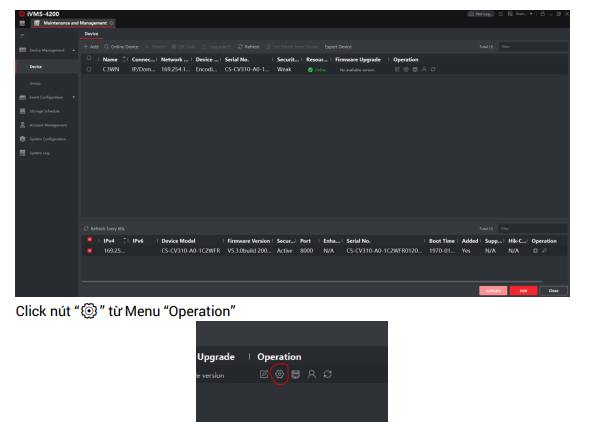Viewport: 604px width, 423px height.
Task: Expand the Event Configuration sidebar section
Action: [x=74, y=97]
